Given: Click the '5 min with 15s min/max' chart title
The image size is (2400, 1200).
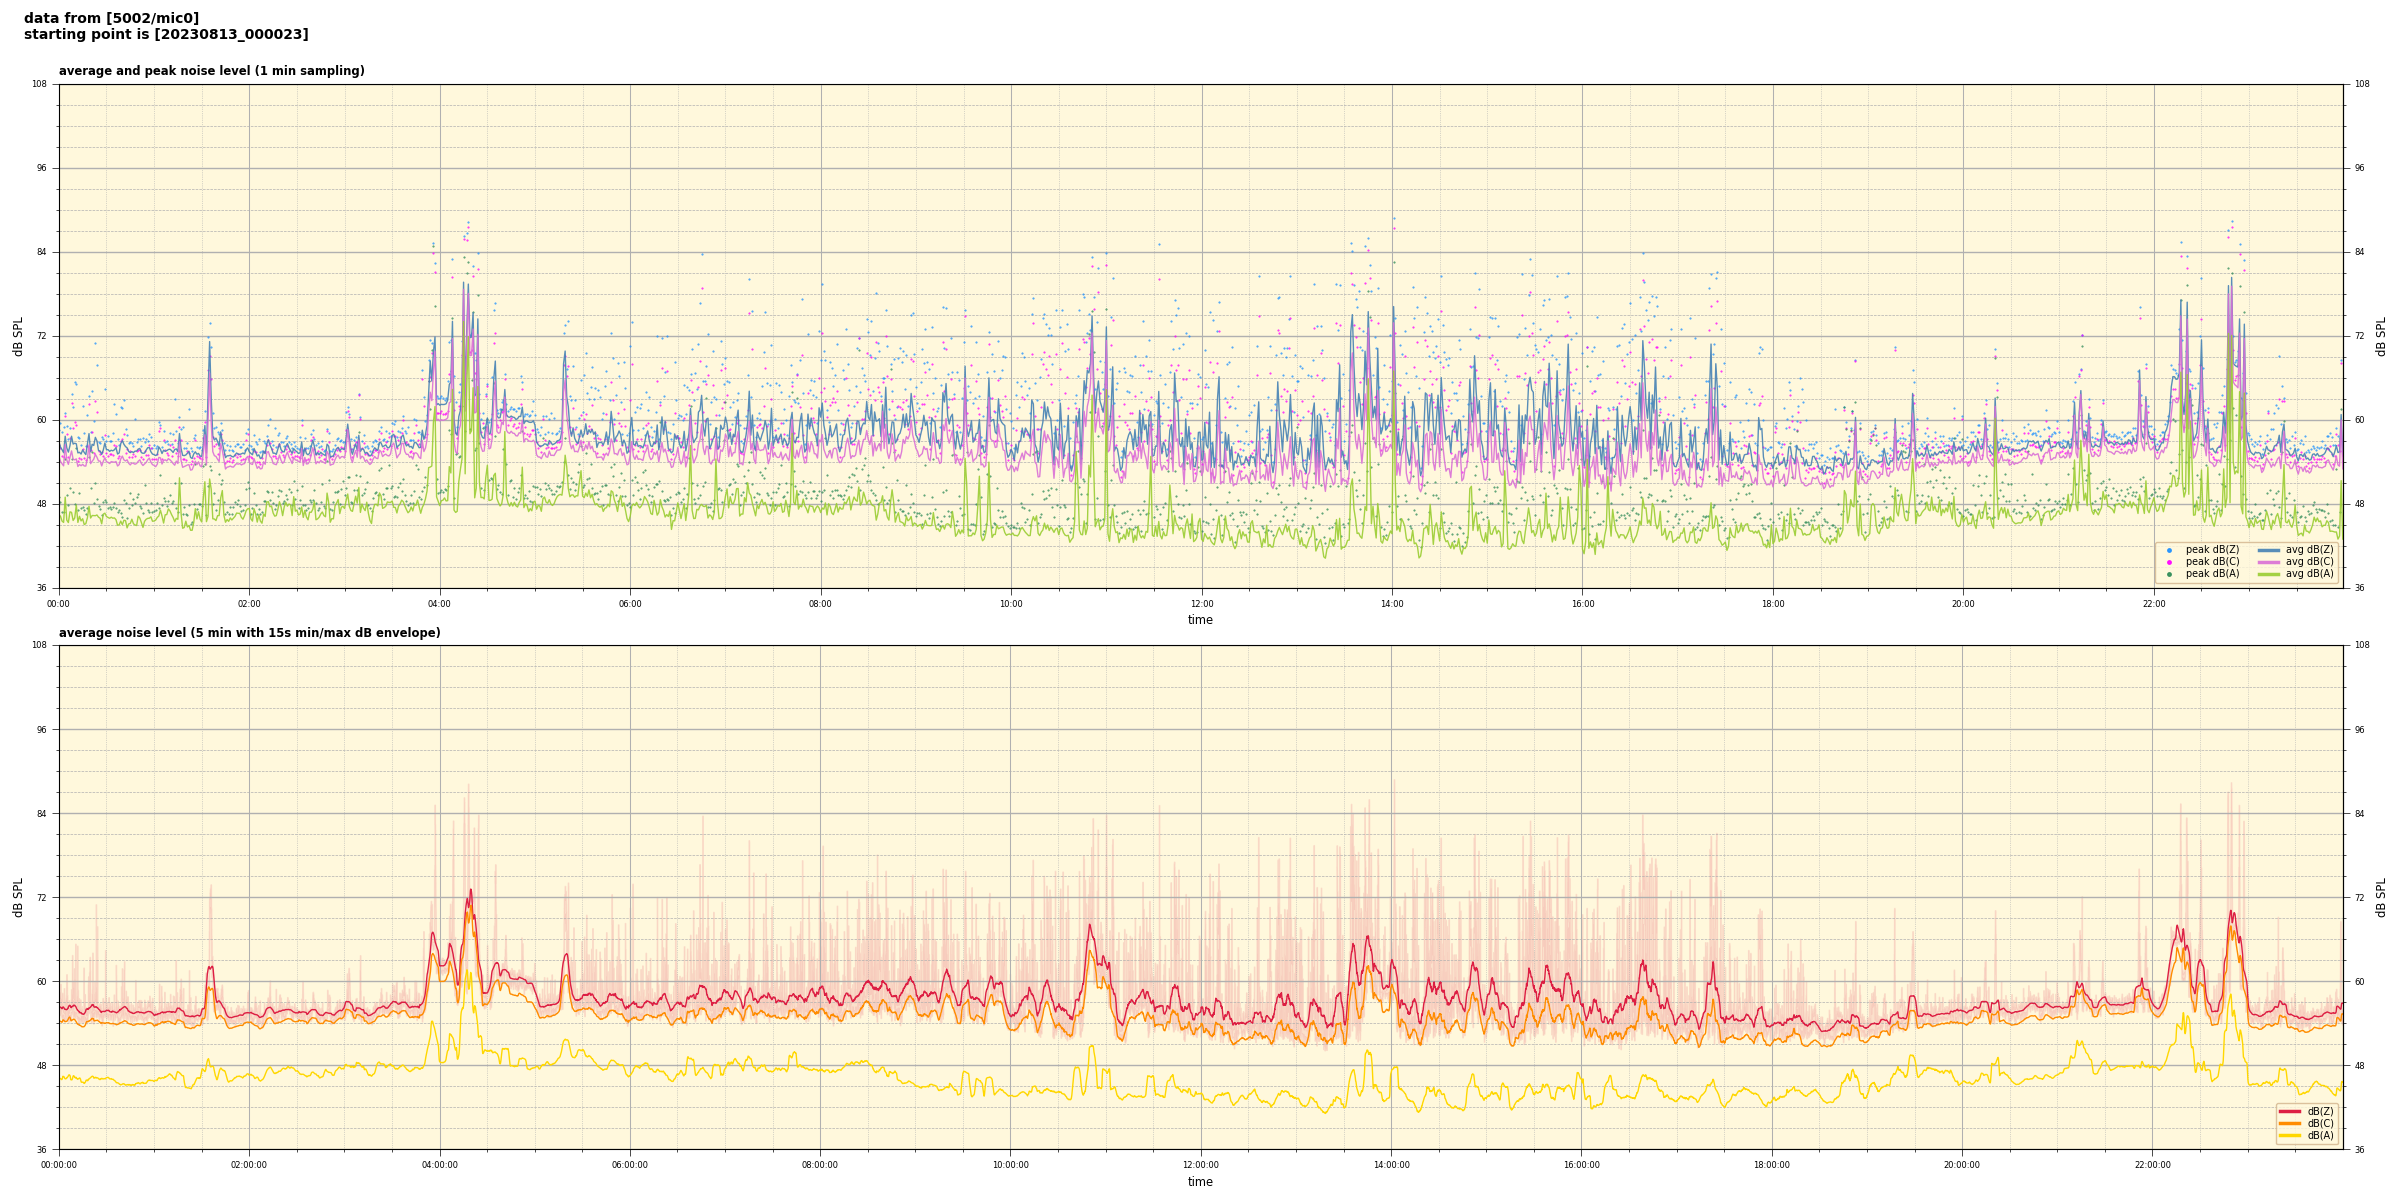Looking at the screenshot, I should tap(249, 633).
